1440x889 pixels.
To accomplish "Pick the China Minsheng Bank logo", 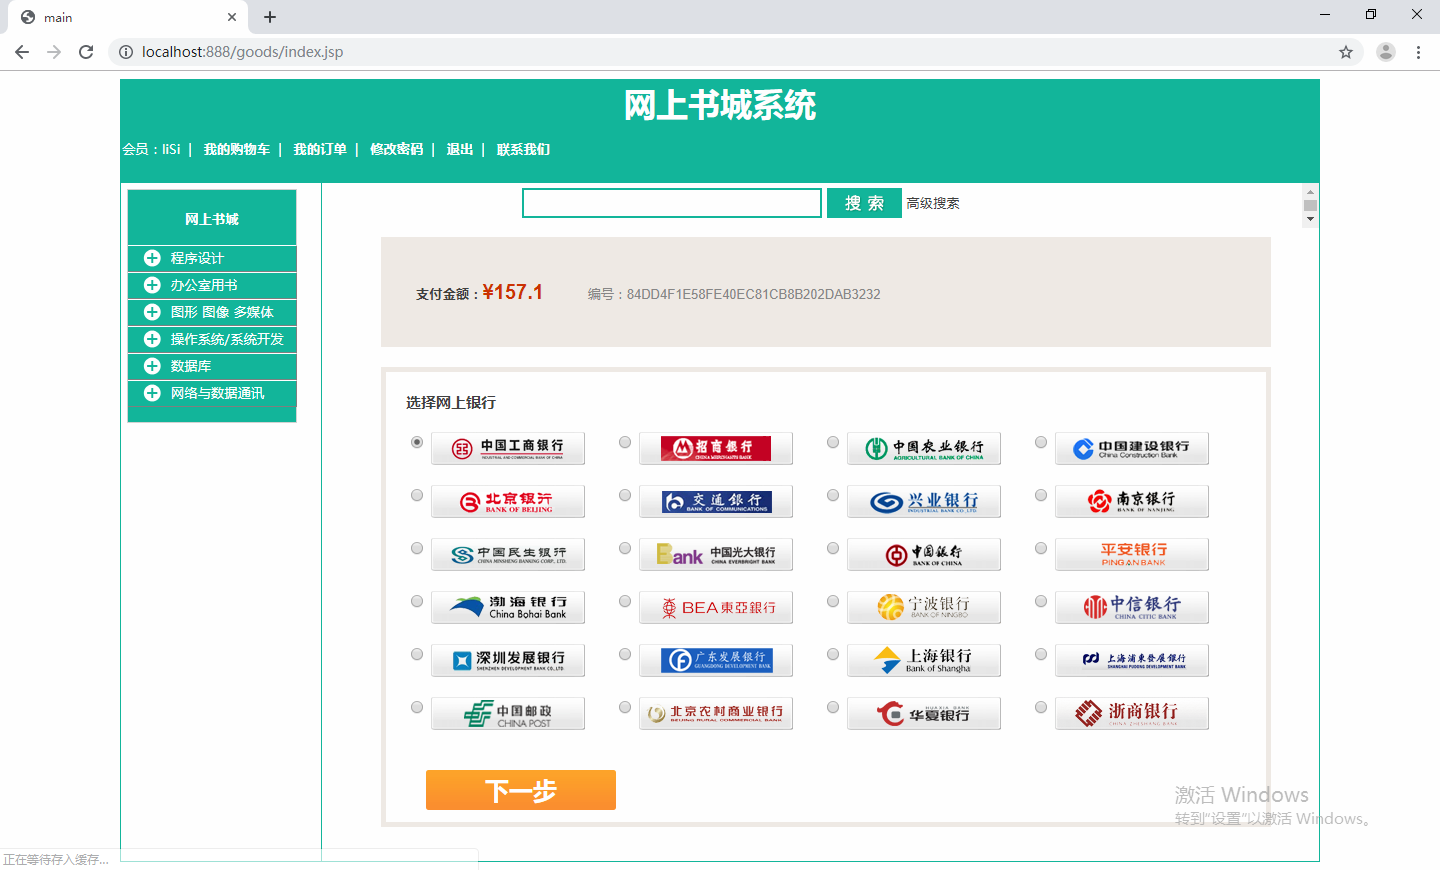I will (508, 555).
